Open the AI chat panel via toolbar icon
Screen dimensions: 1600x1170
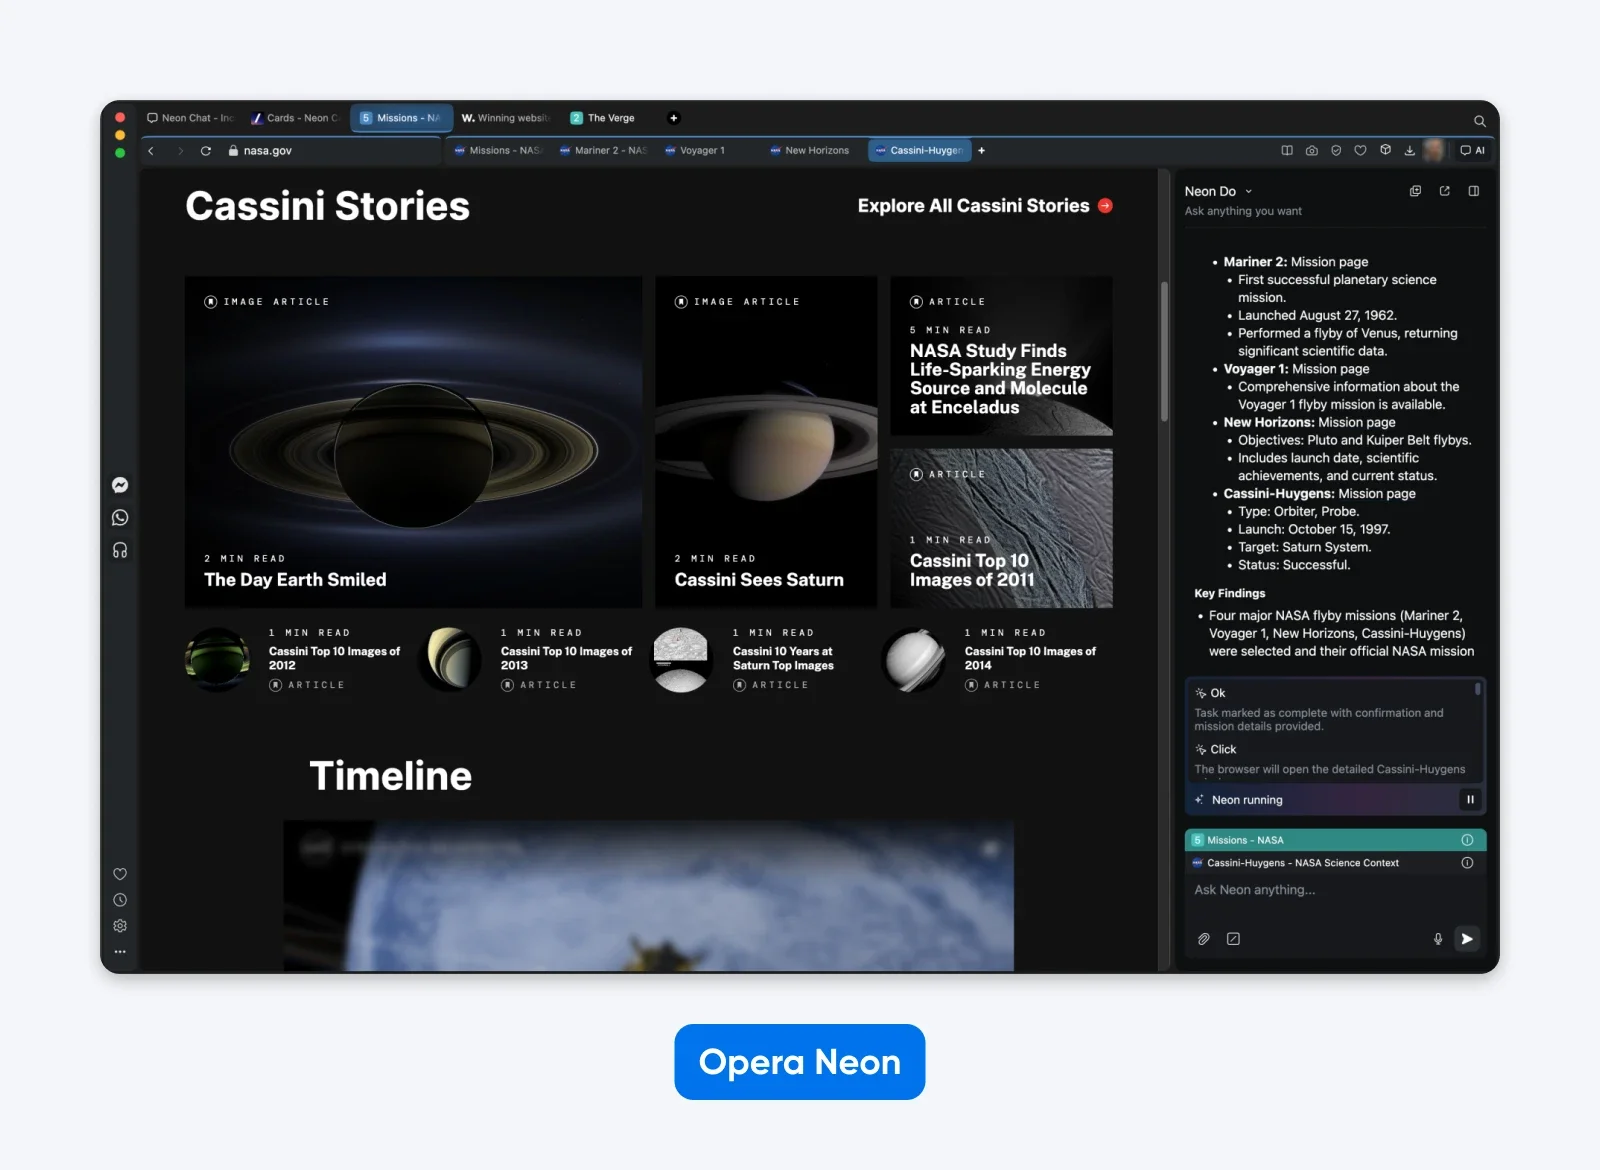tap(1472, 150)
